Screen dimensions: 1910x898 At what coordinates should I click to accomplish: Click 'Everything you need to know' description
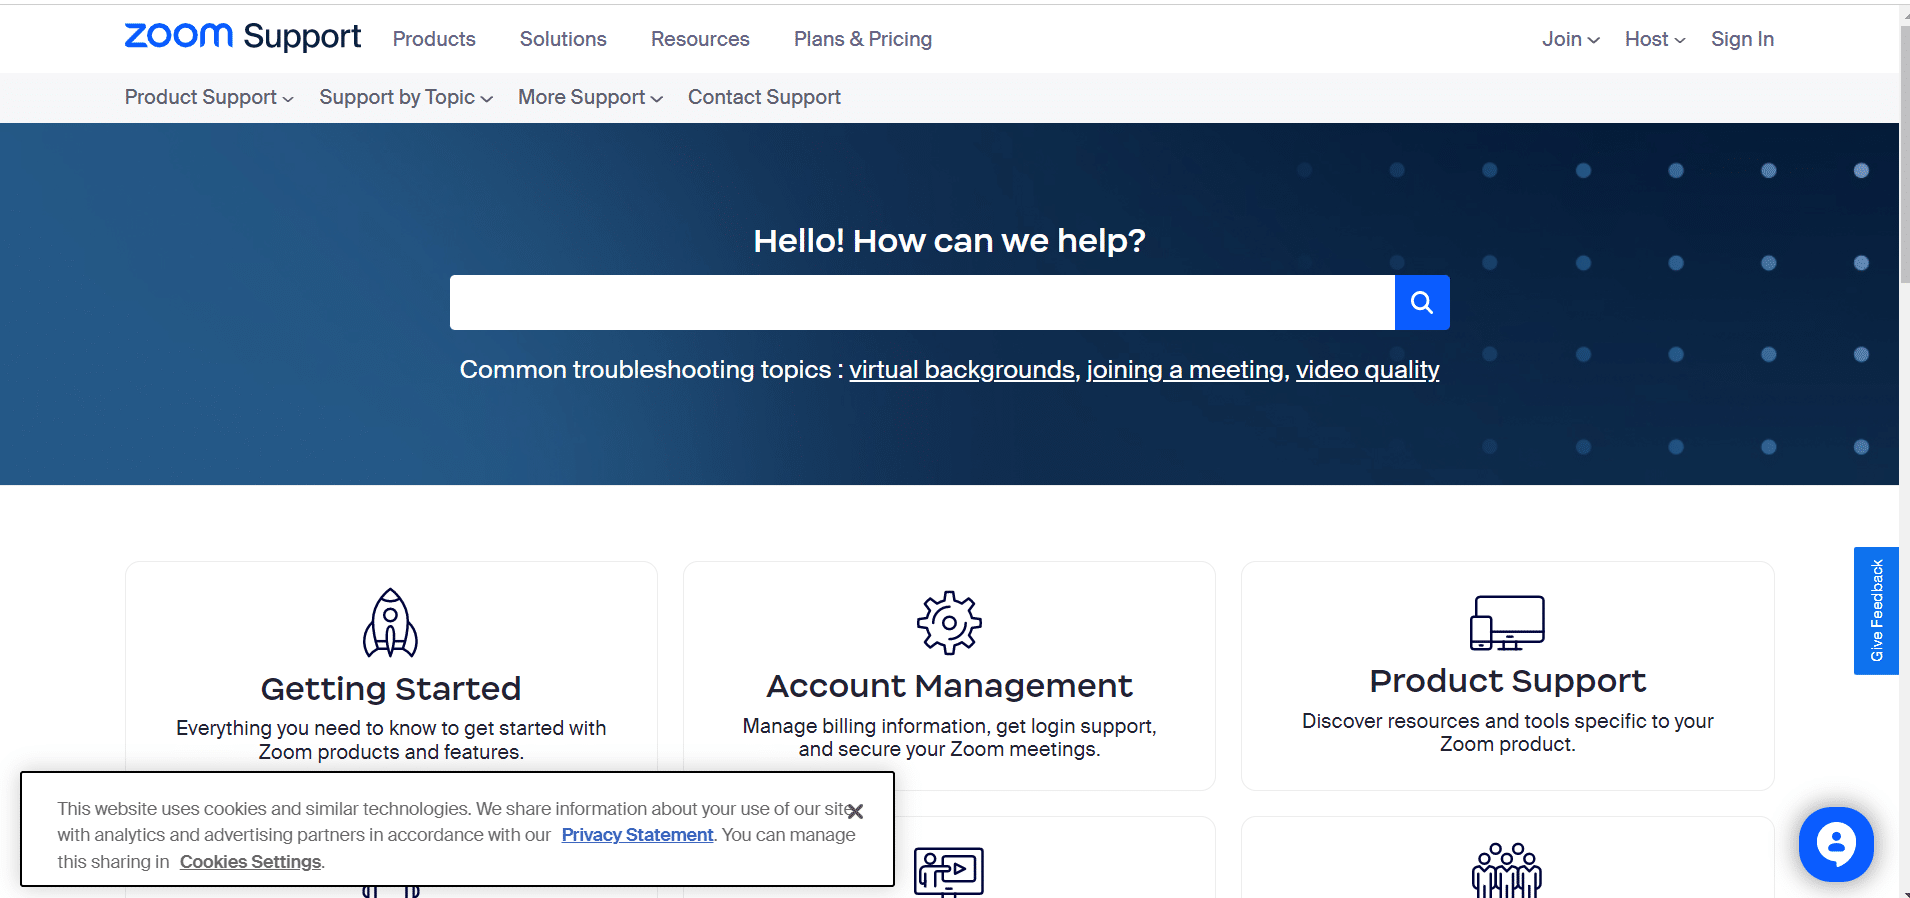[x=391, y=740]
